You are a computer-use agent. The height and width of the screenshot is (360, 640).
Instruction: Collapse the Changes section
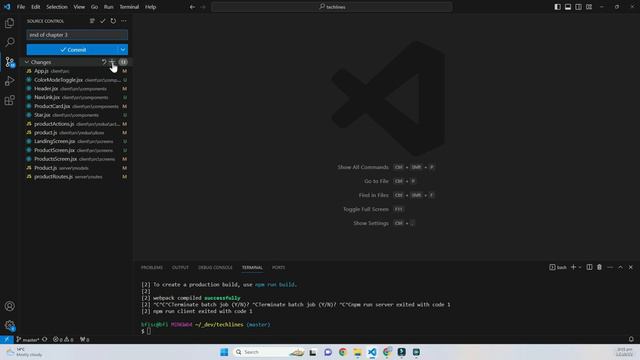pyautogui.click(x=27, y=62)
